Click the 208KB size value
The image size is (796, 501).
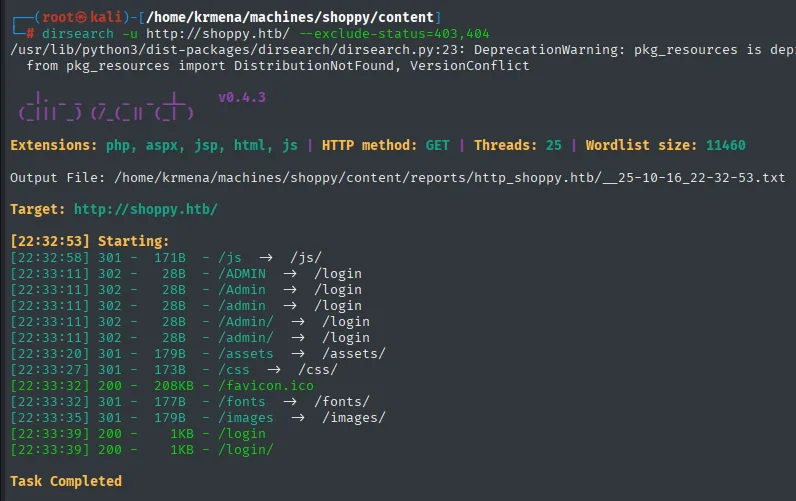174,386
